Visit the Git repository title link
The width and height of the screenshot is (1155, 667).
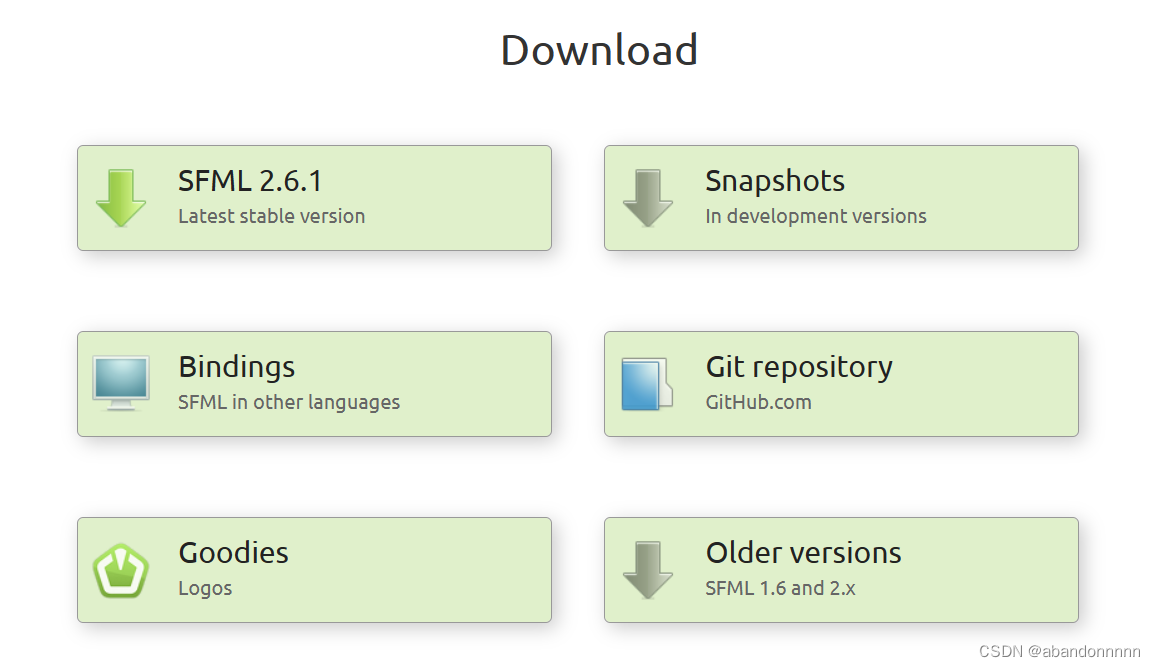[x=799, y=367]
